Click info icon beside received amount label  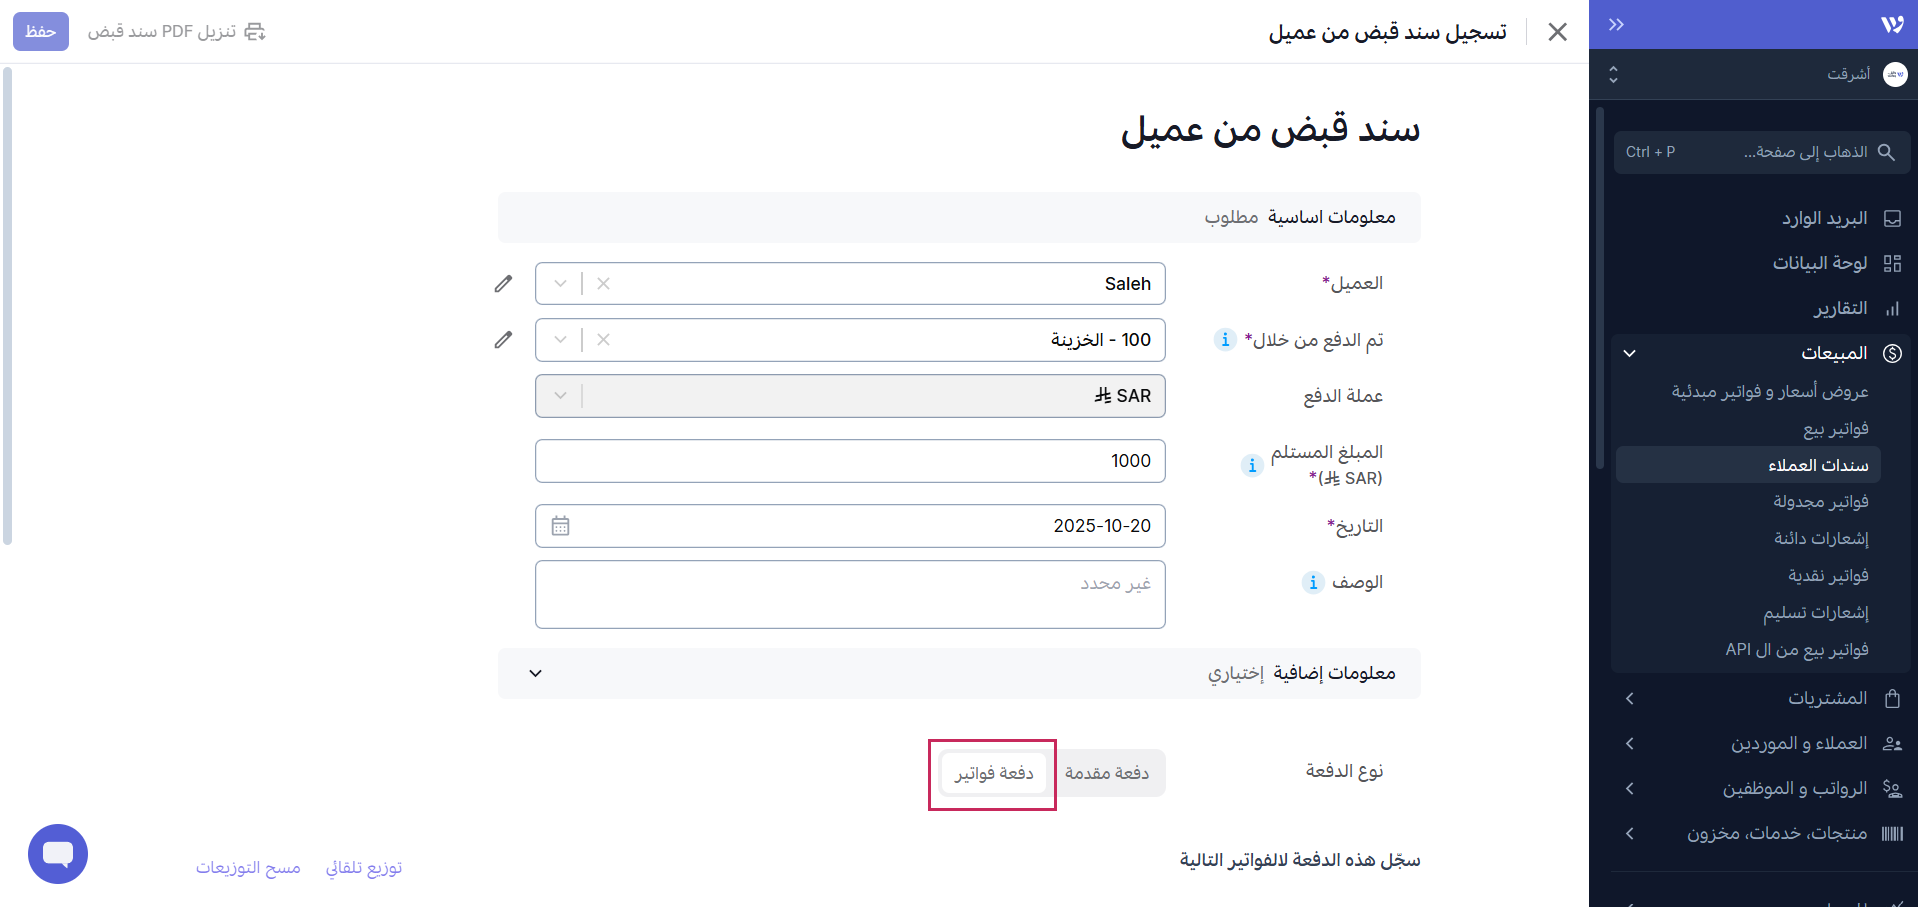(1252, 465)
